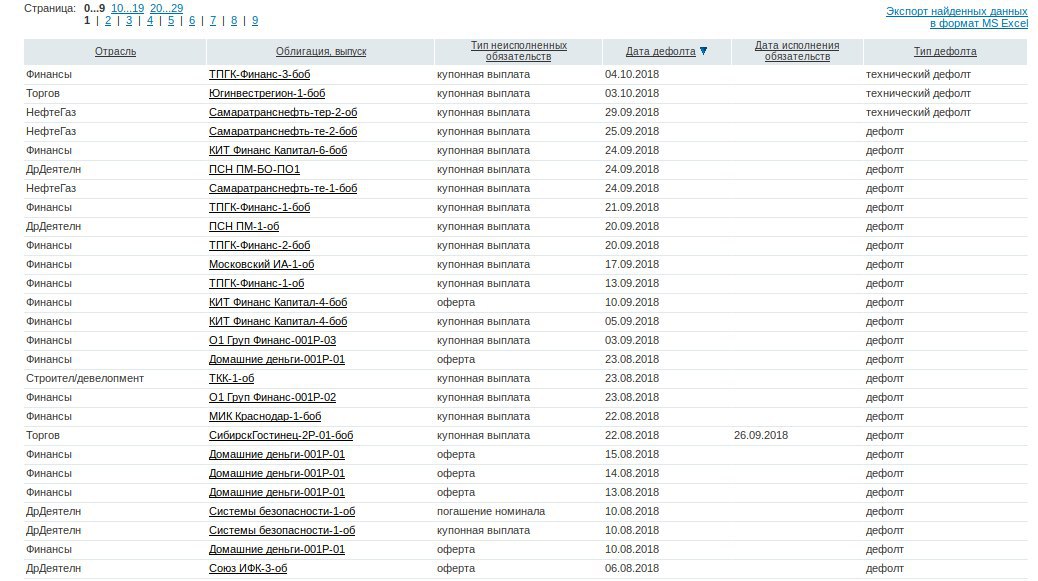
Task: Select the default date 17.09.2018 cell
Action: coord(632,264)
